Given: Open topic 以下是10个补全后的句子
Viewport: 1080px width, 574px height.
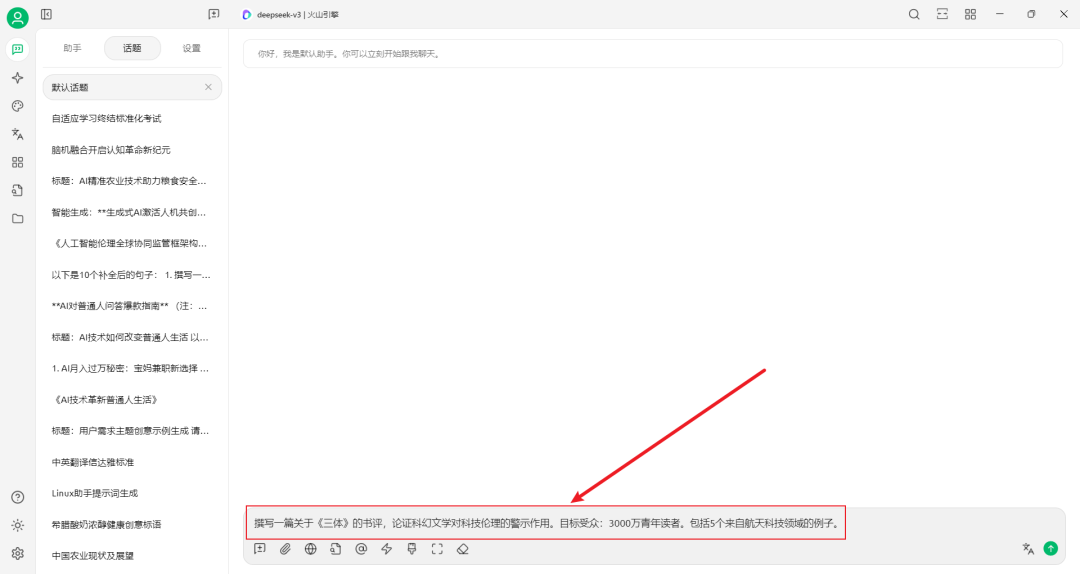Looking at the screenshot, I should [x=132, y=275].
